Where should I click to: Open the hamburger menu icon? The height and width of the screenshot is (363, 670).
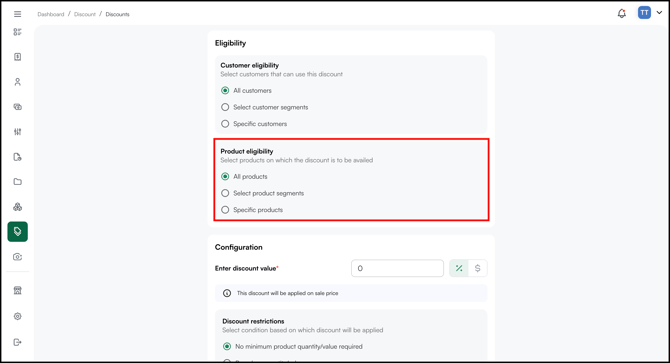click(18, 14)
